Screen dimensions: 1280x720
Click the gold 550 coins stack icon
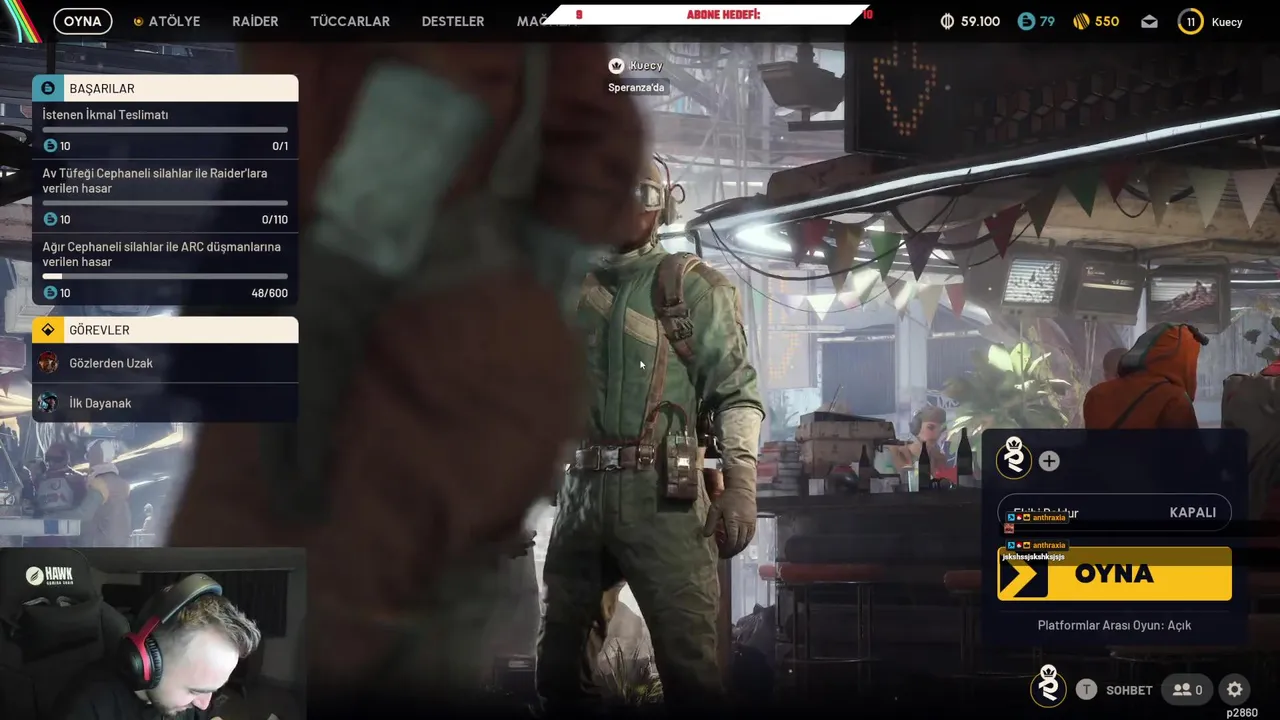coord(1080,21)
